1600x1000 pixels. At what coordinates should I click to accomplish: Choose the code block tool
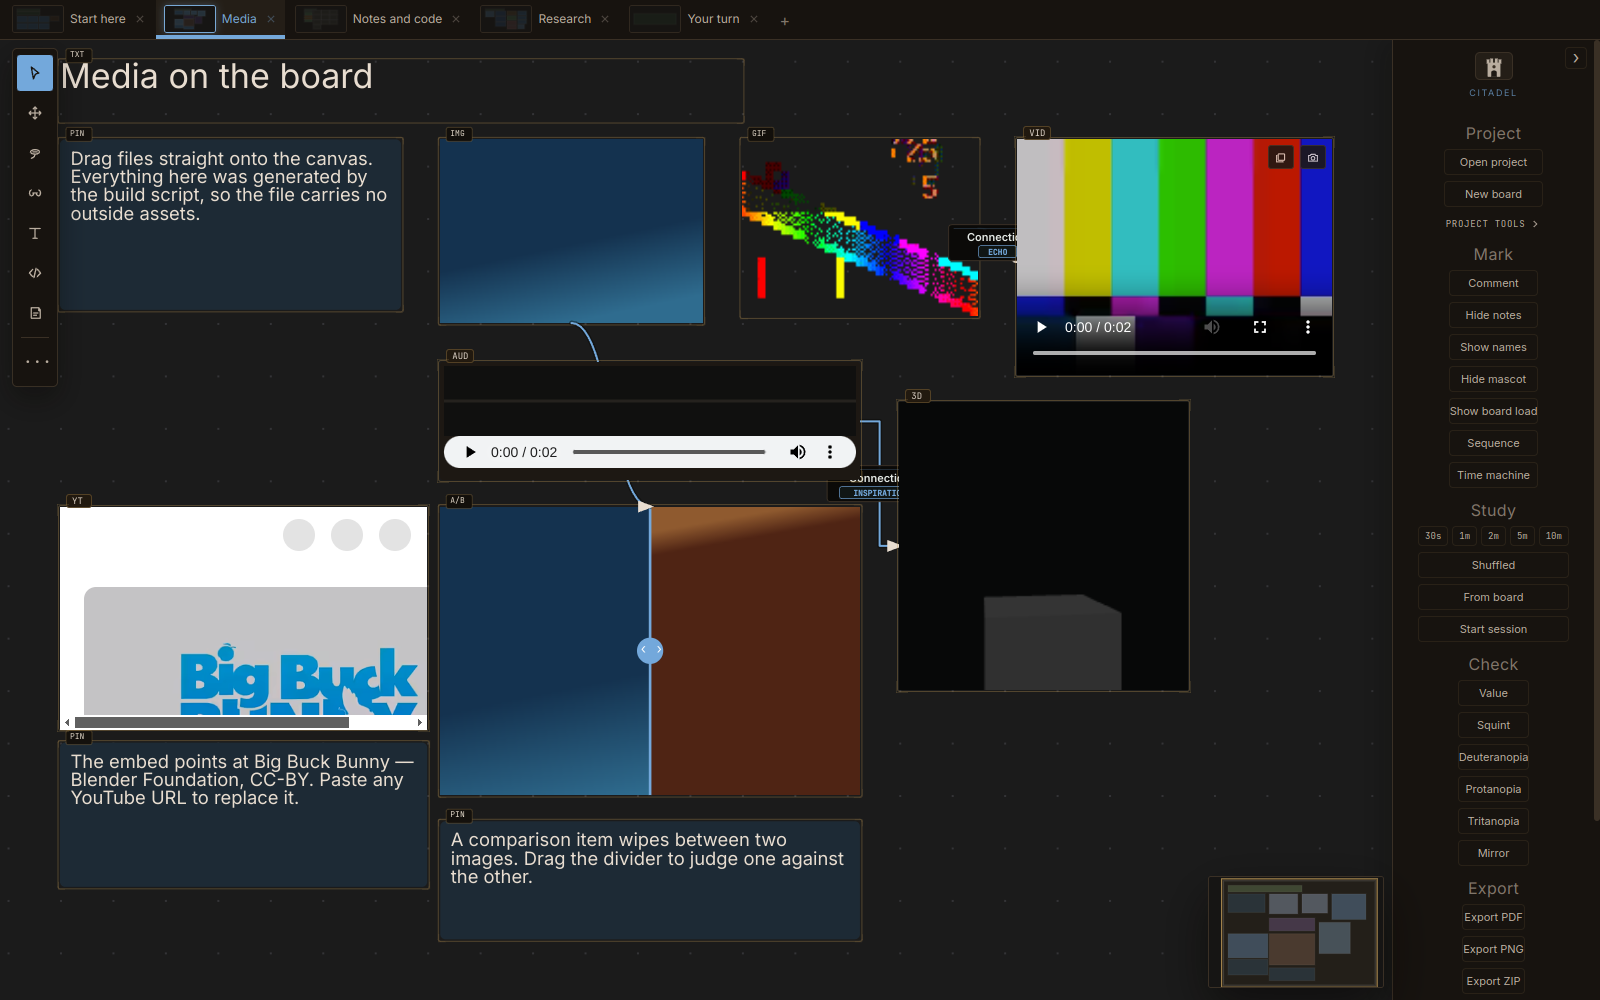(35, 273)
